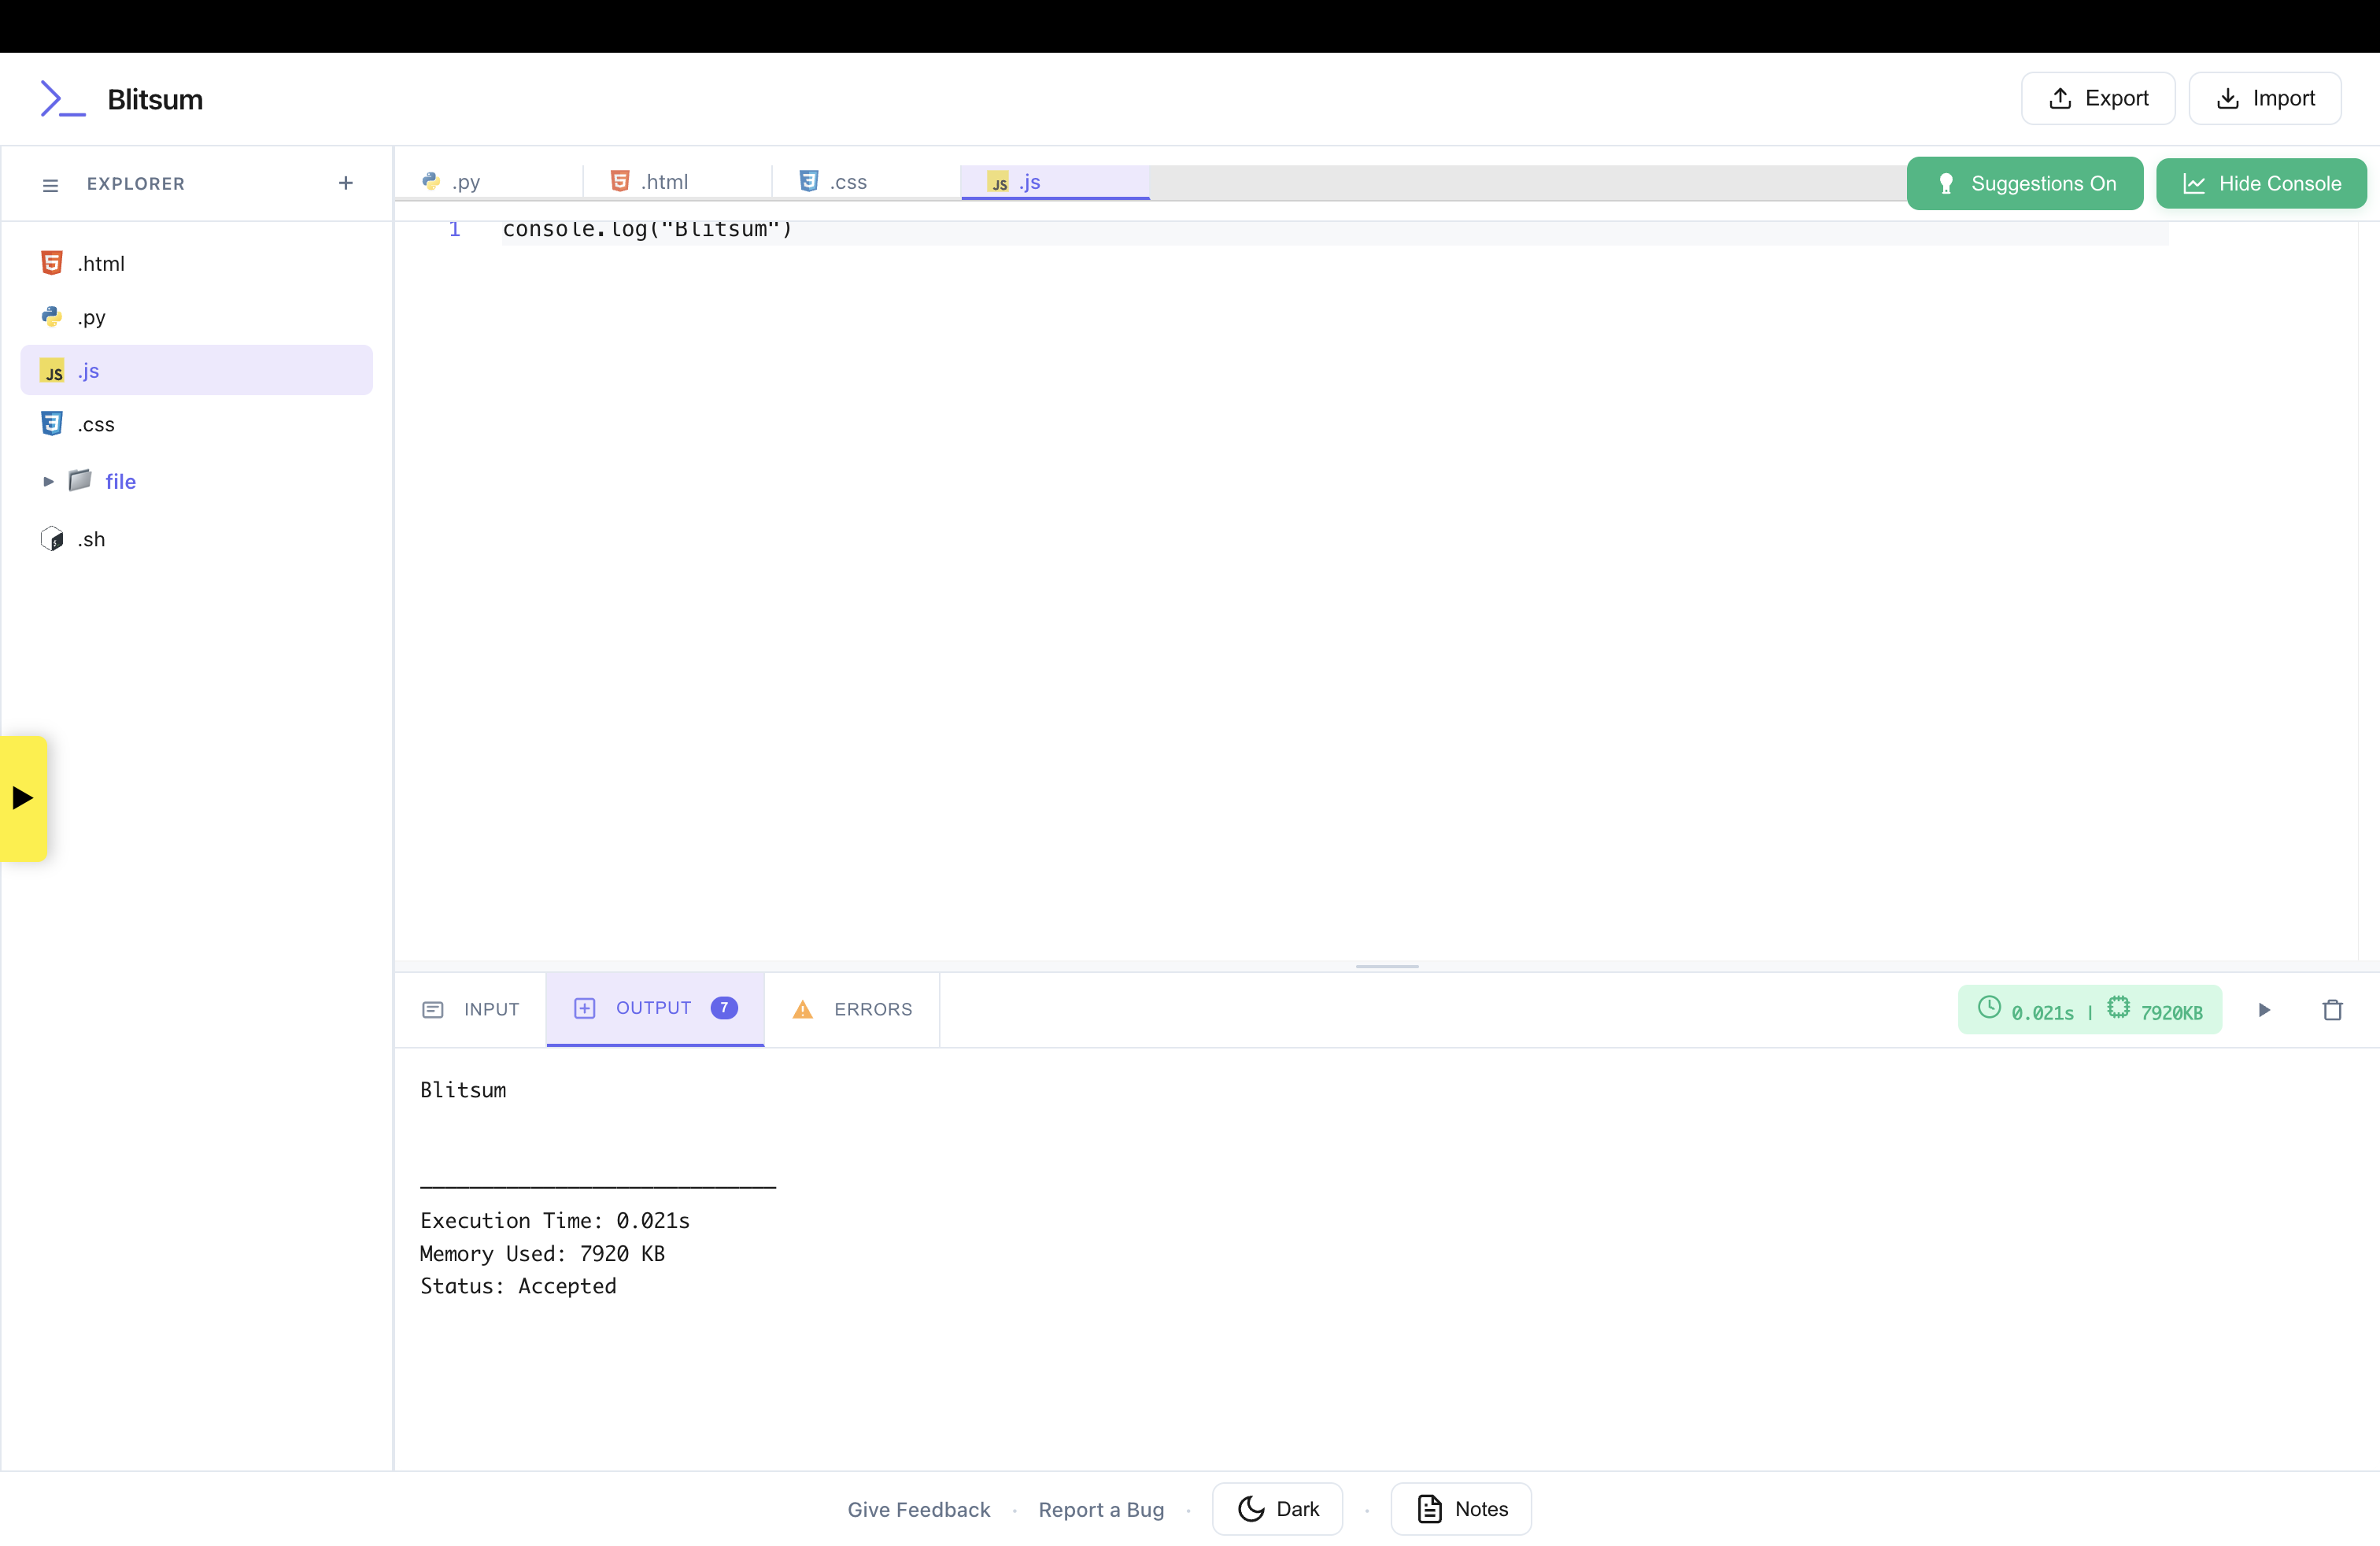Viewport: 2380px width, 1546px height.
Task: Open the .html file in explorer
Action: tap(101, 264)
